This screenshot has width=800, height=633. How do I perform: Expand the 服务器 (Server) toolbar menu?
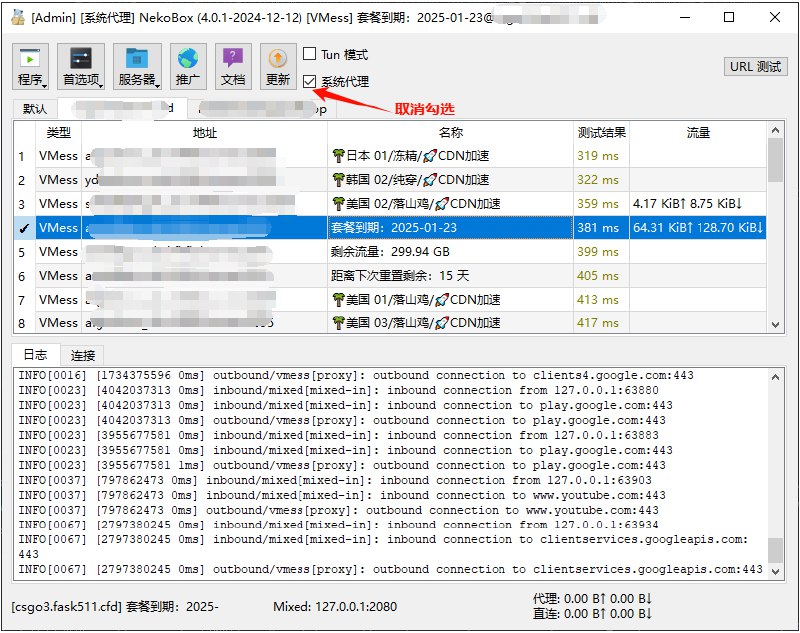point(137,68)
